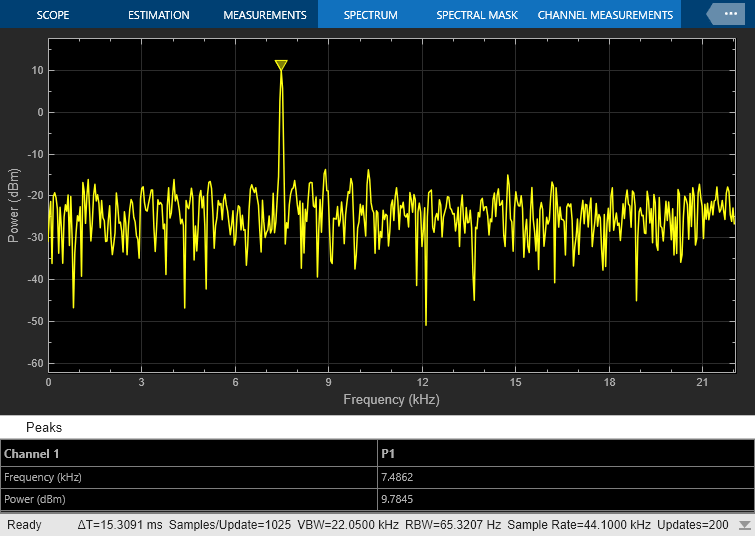The width and height of the screenshot is (755, 536).
Task: Open the MEASUREMENTS tab
Action: click(x=265, y=15)
